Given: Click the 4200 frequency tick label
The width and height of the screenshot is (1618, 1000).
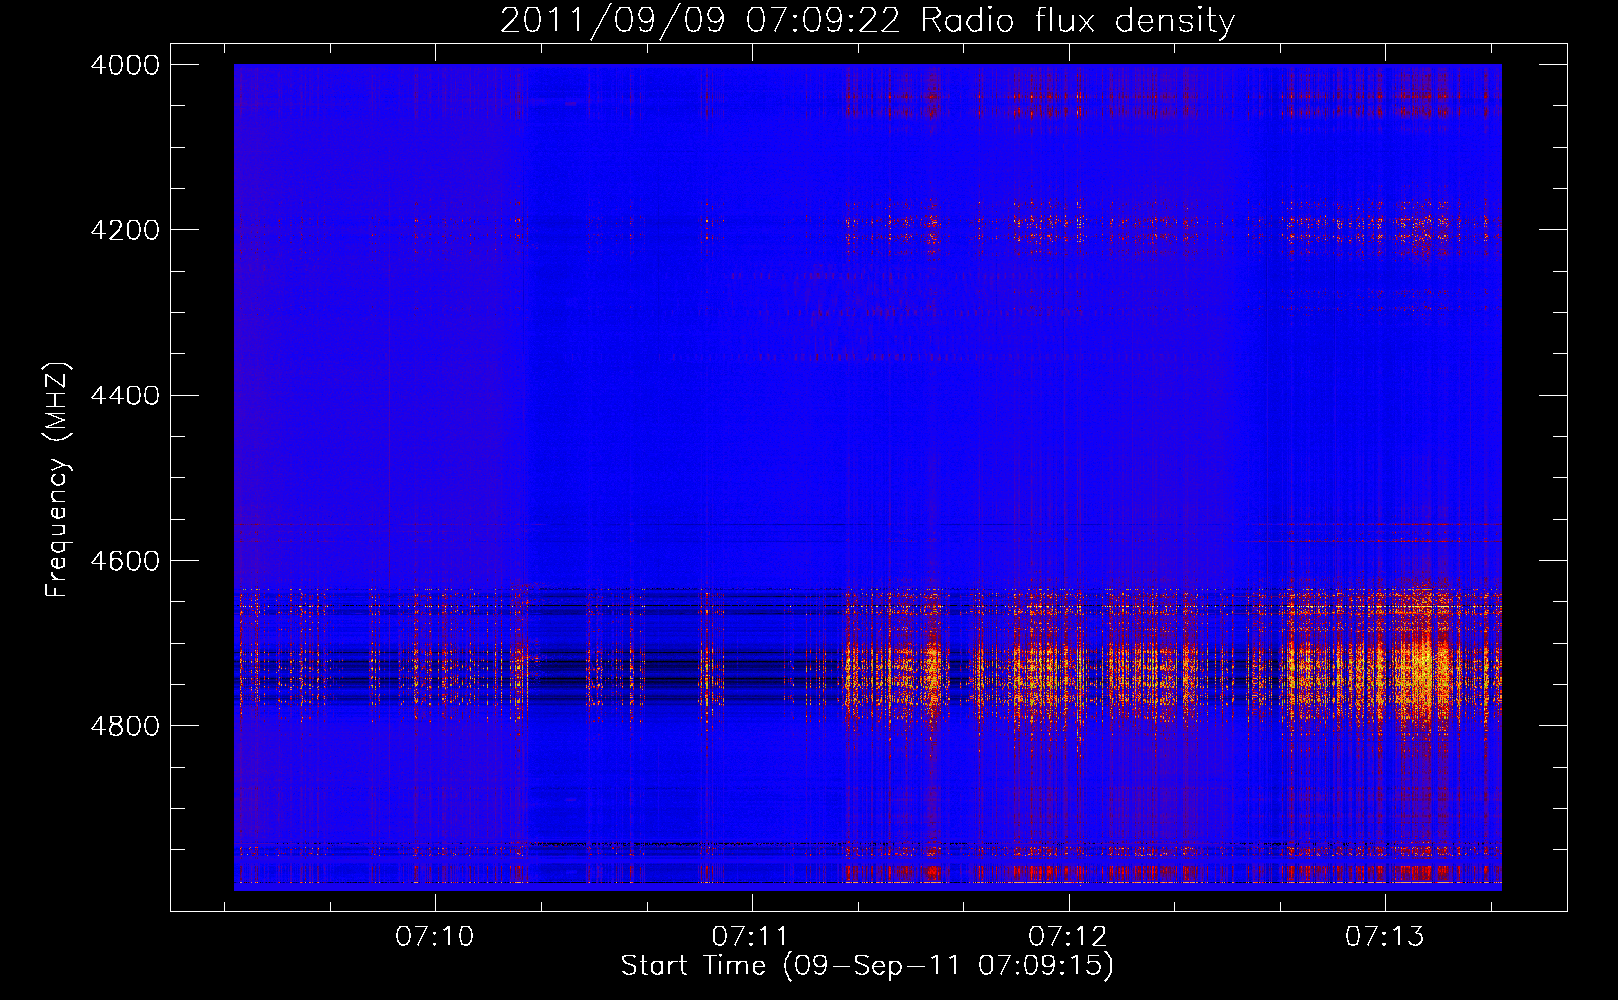Looking at the screenshot, I should point(125,230).
